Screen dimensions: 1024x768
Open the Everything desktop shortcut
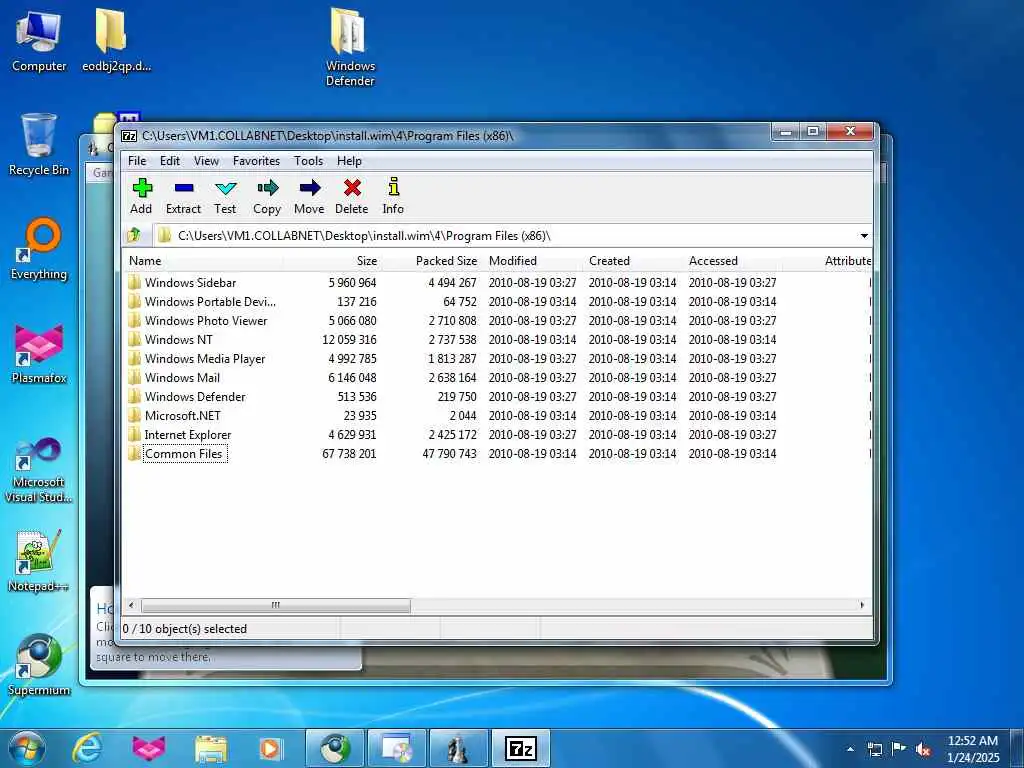tap(39, 248)
